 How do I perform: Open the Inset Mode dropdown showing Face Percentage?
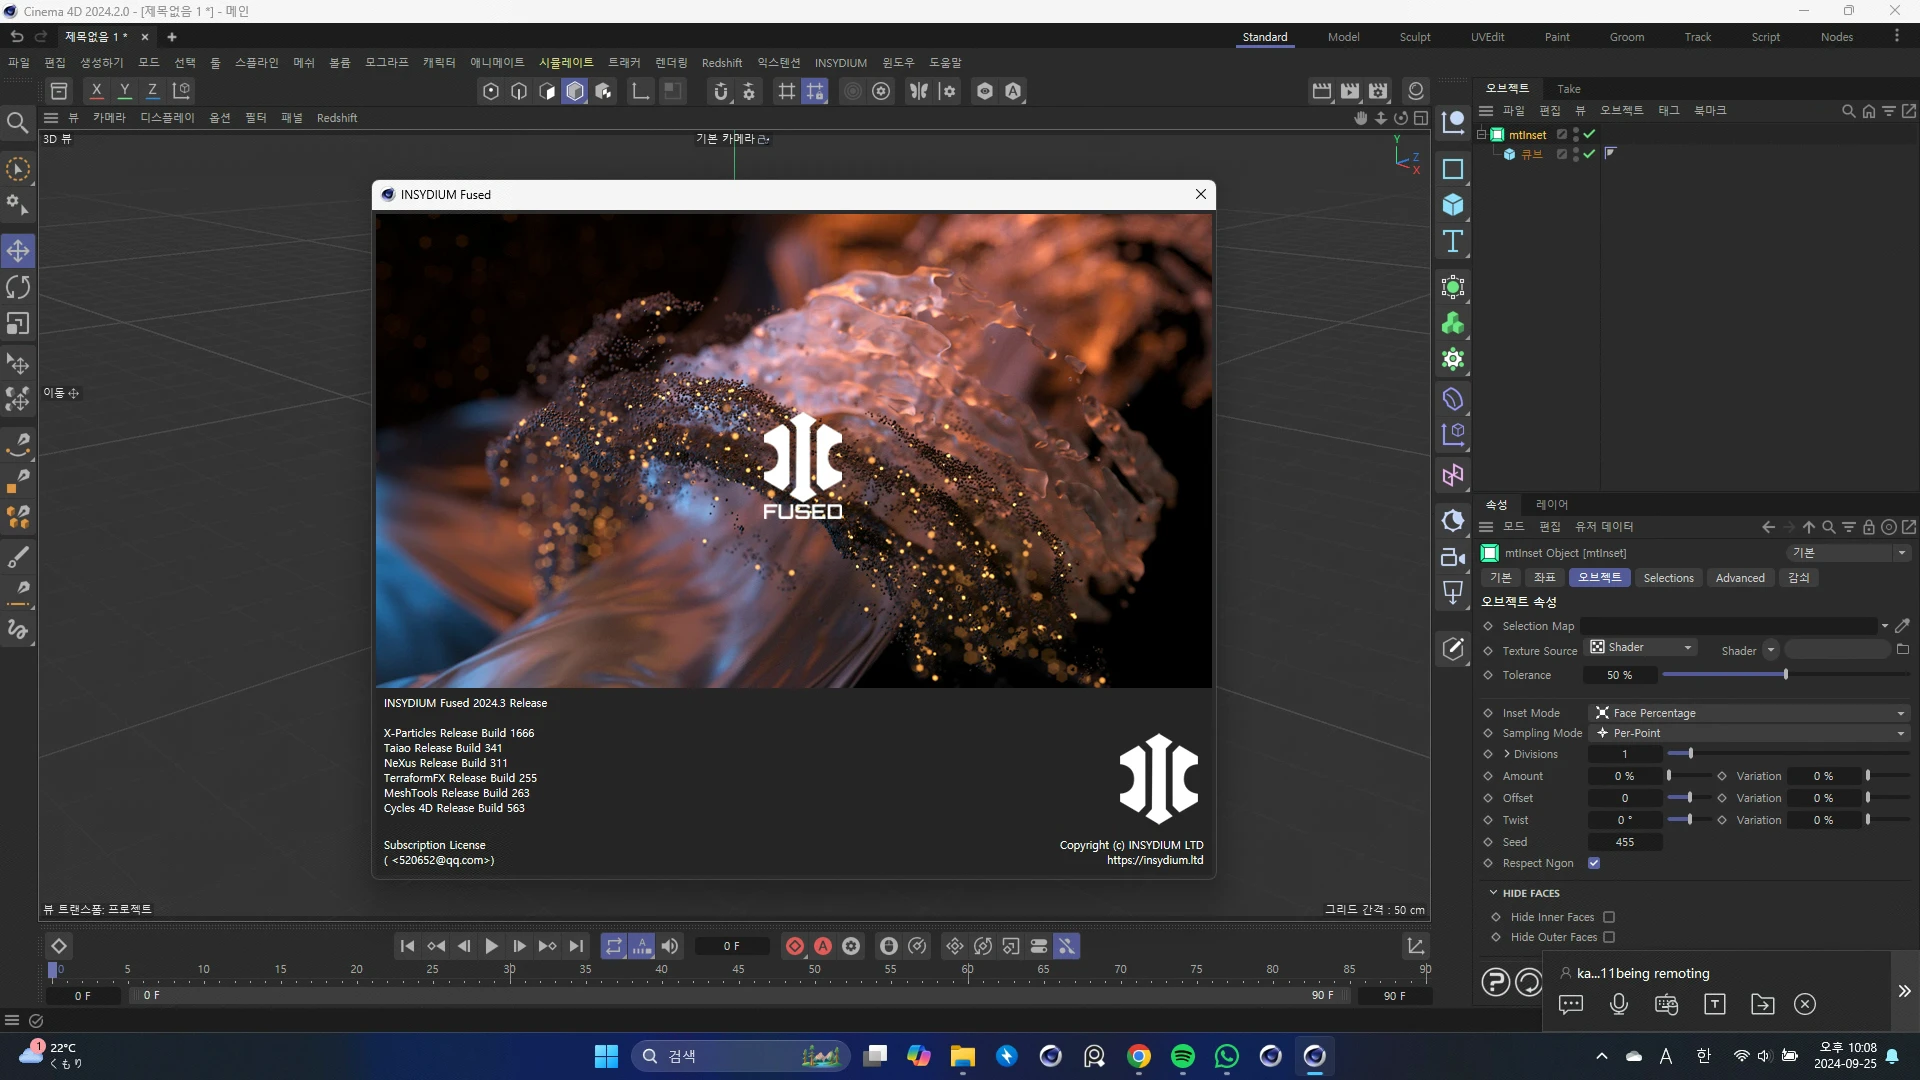click(x=1750, y=712)
